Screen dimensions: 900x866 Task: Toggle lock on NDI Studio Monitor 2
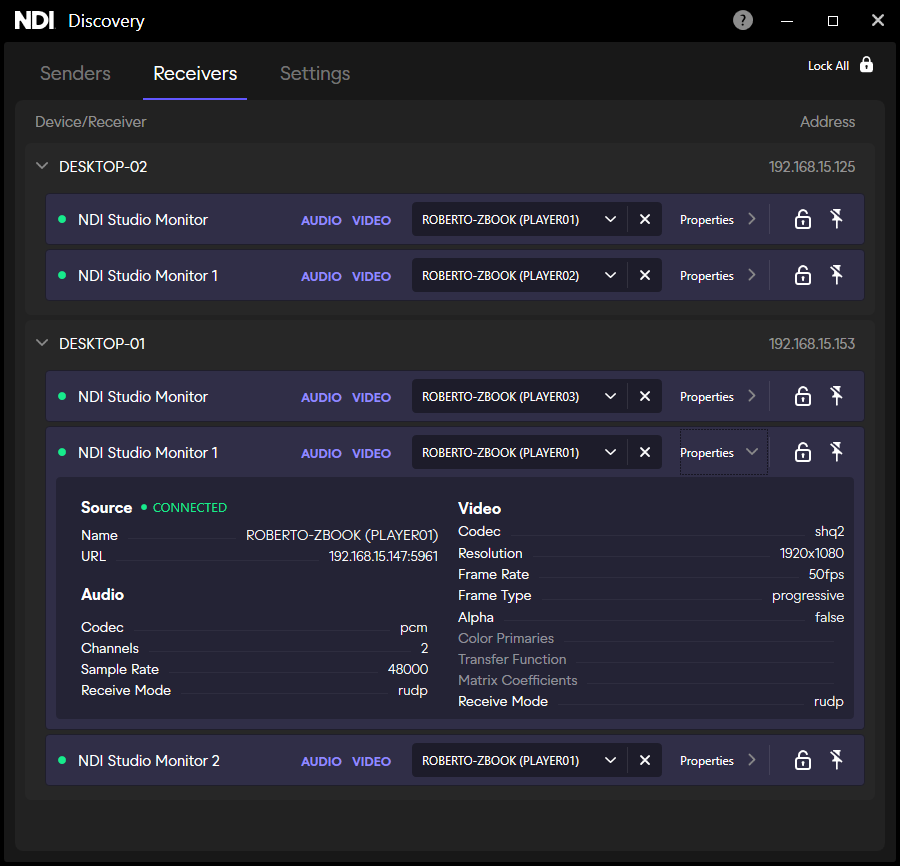coord(802,761)
